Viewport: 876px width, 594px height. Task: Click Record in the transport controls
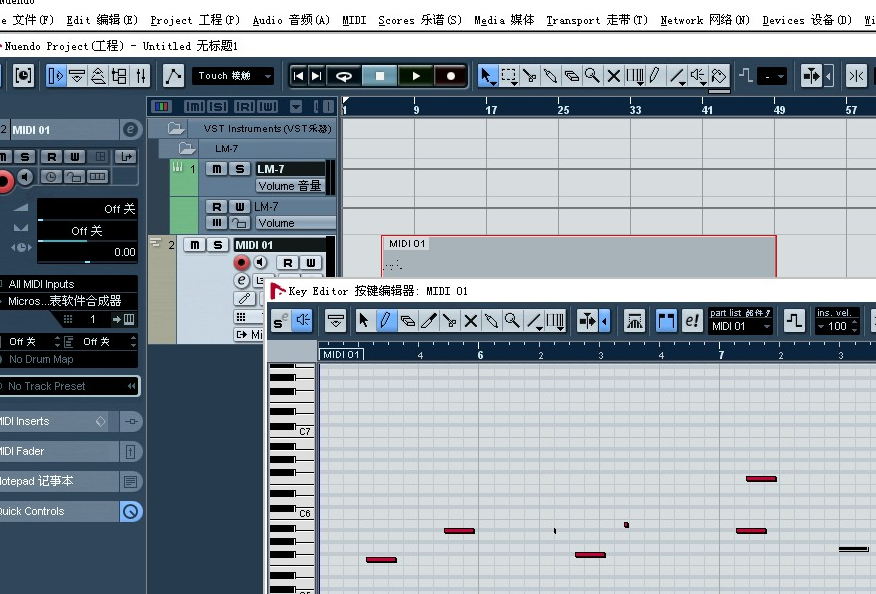point(450,75)
